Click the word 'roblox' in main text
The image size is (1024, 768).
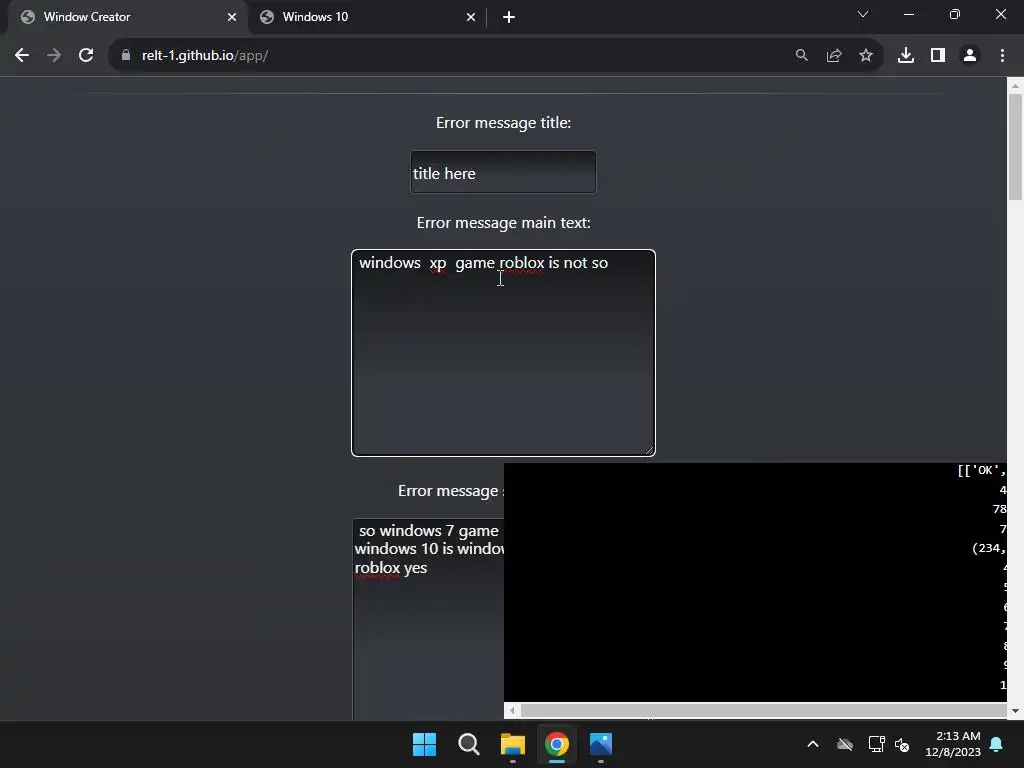(522, 263)
